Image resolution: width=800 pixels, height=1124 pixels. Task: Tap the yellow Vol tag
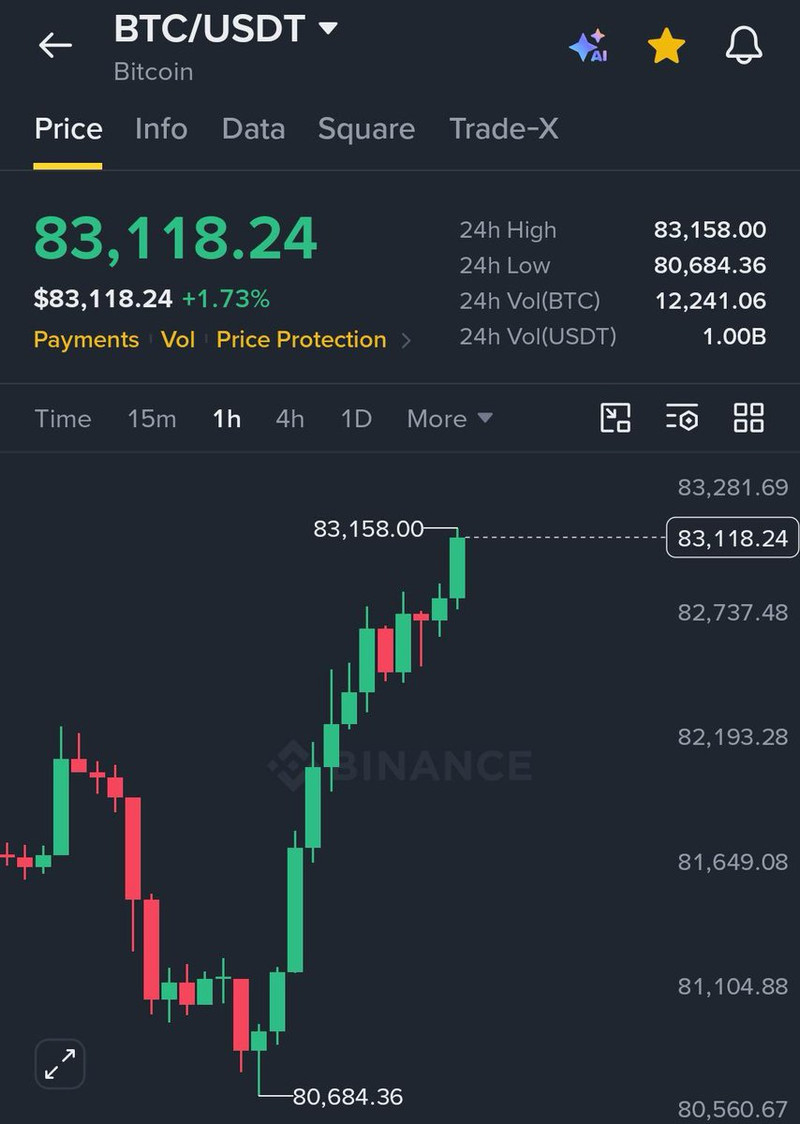pyautogui.click(x=178, y=339)
